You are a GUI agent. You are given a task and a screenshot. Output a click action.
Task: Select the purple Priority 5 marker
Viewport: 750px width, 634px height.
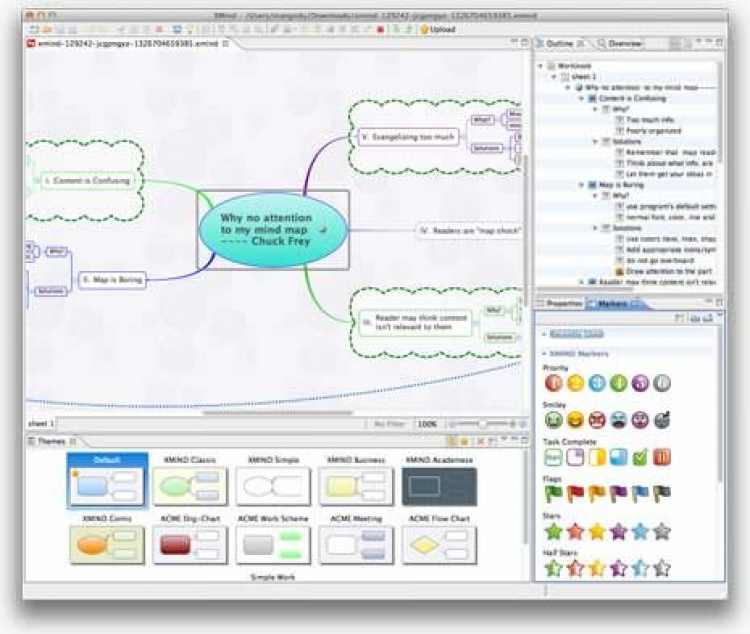click(x=640, y=383)
